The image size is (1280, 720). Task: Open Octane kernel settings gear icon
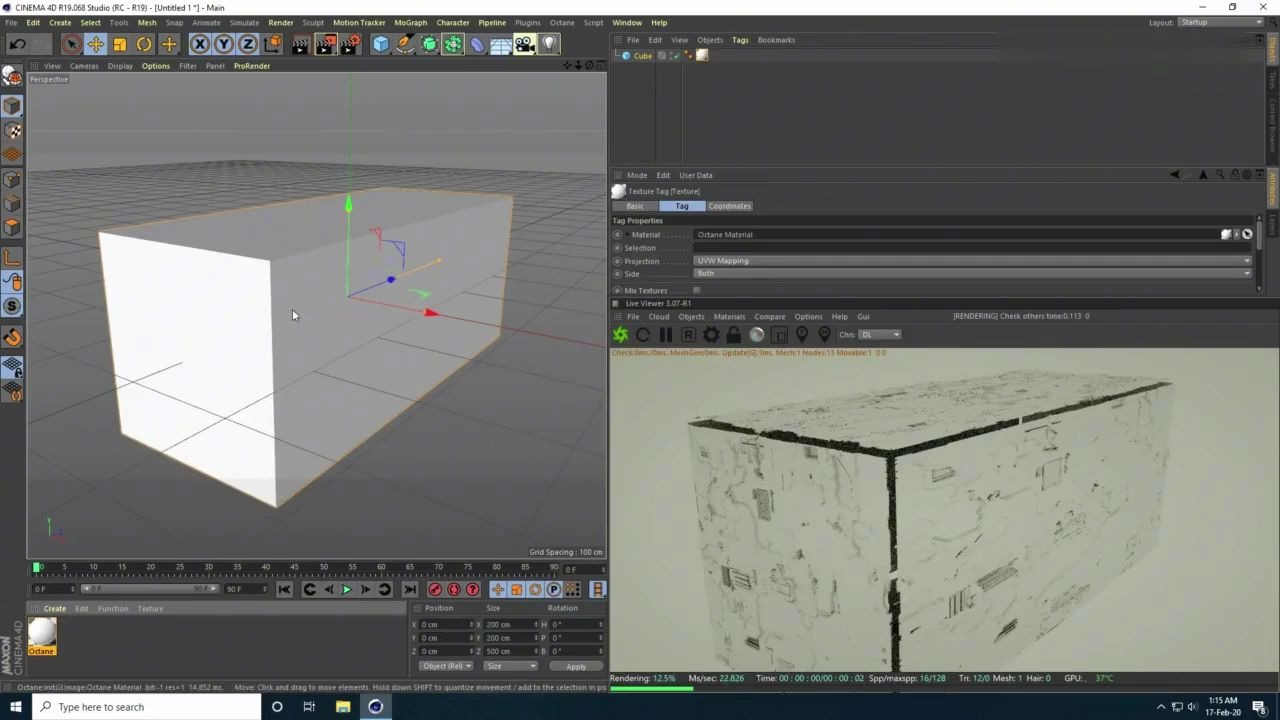pos(710,334)
